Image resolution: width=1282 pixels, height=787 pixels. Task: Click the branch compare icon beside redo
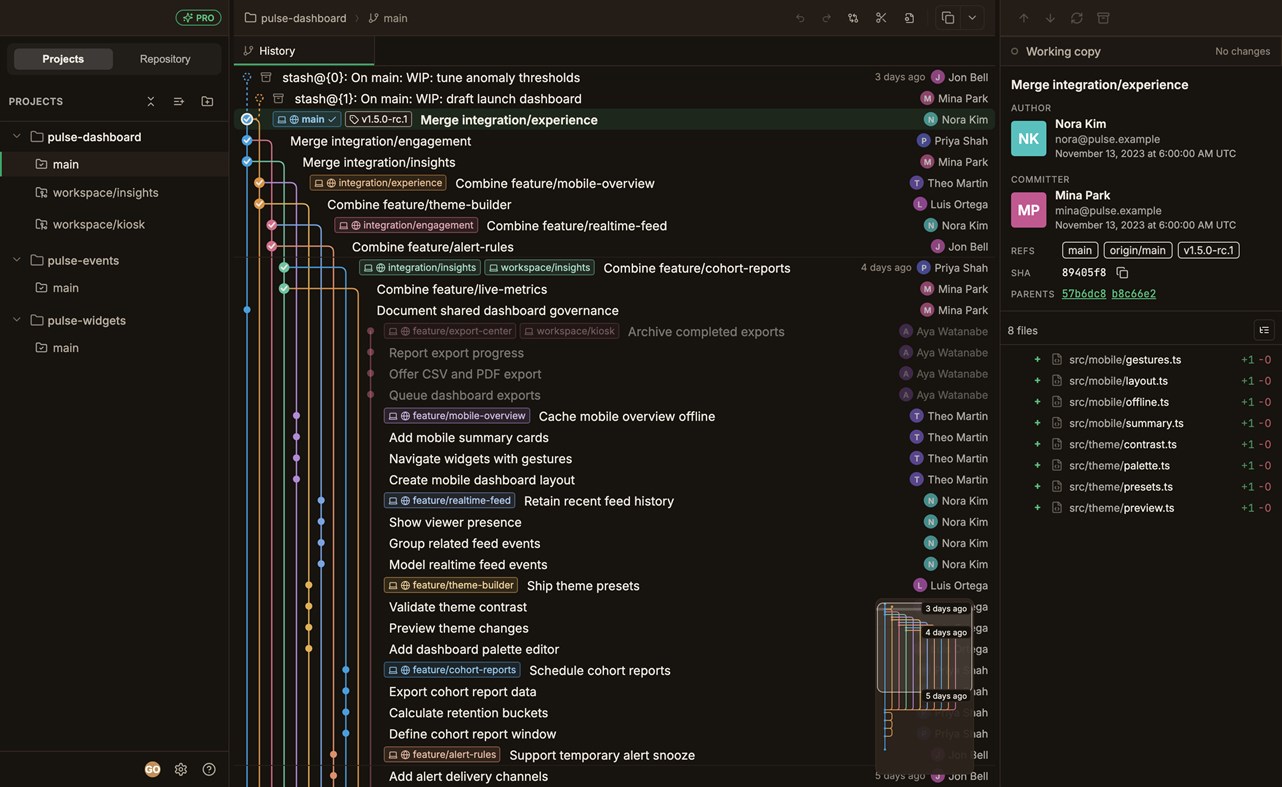tap(853, 18)
